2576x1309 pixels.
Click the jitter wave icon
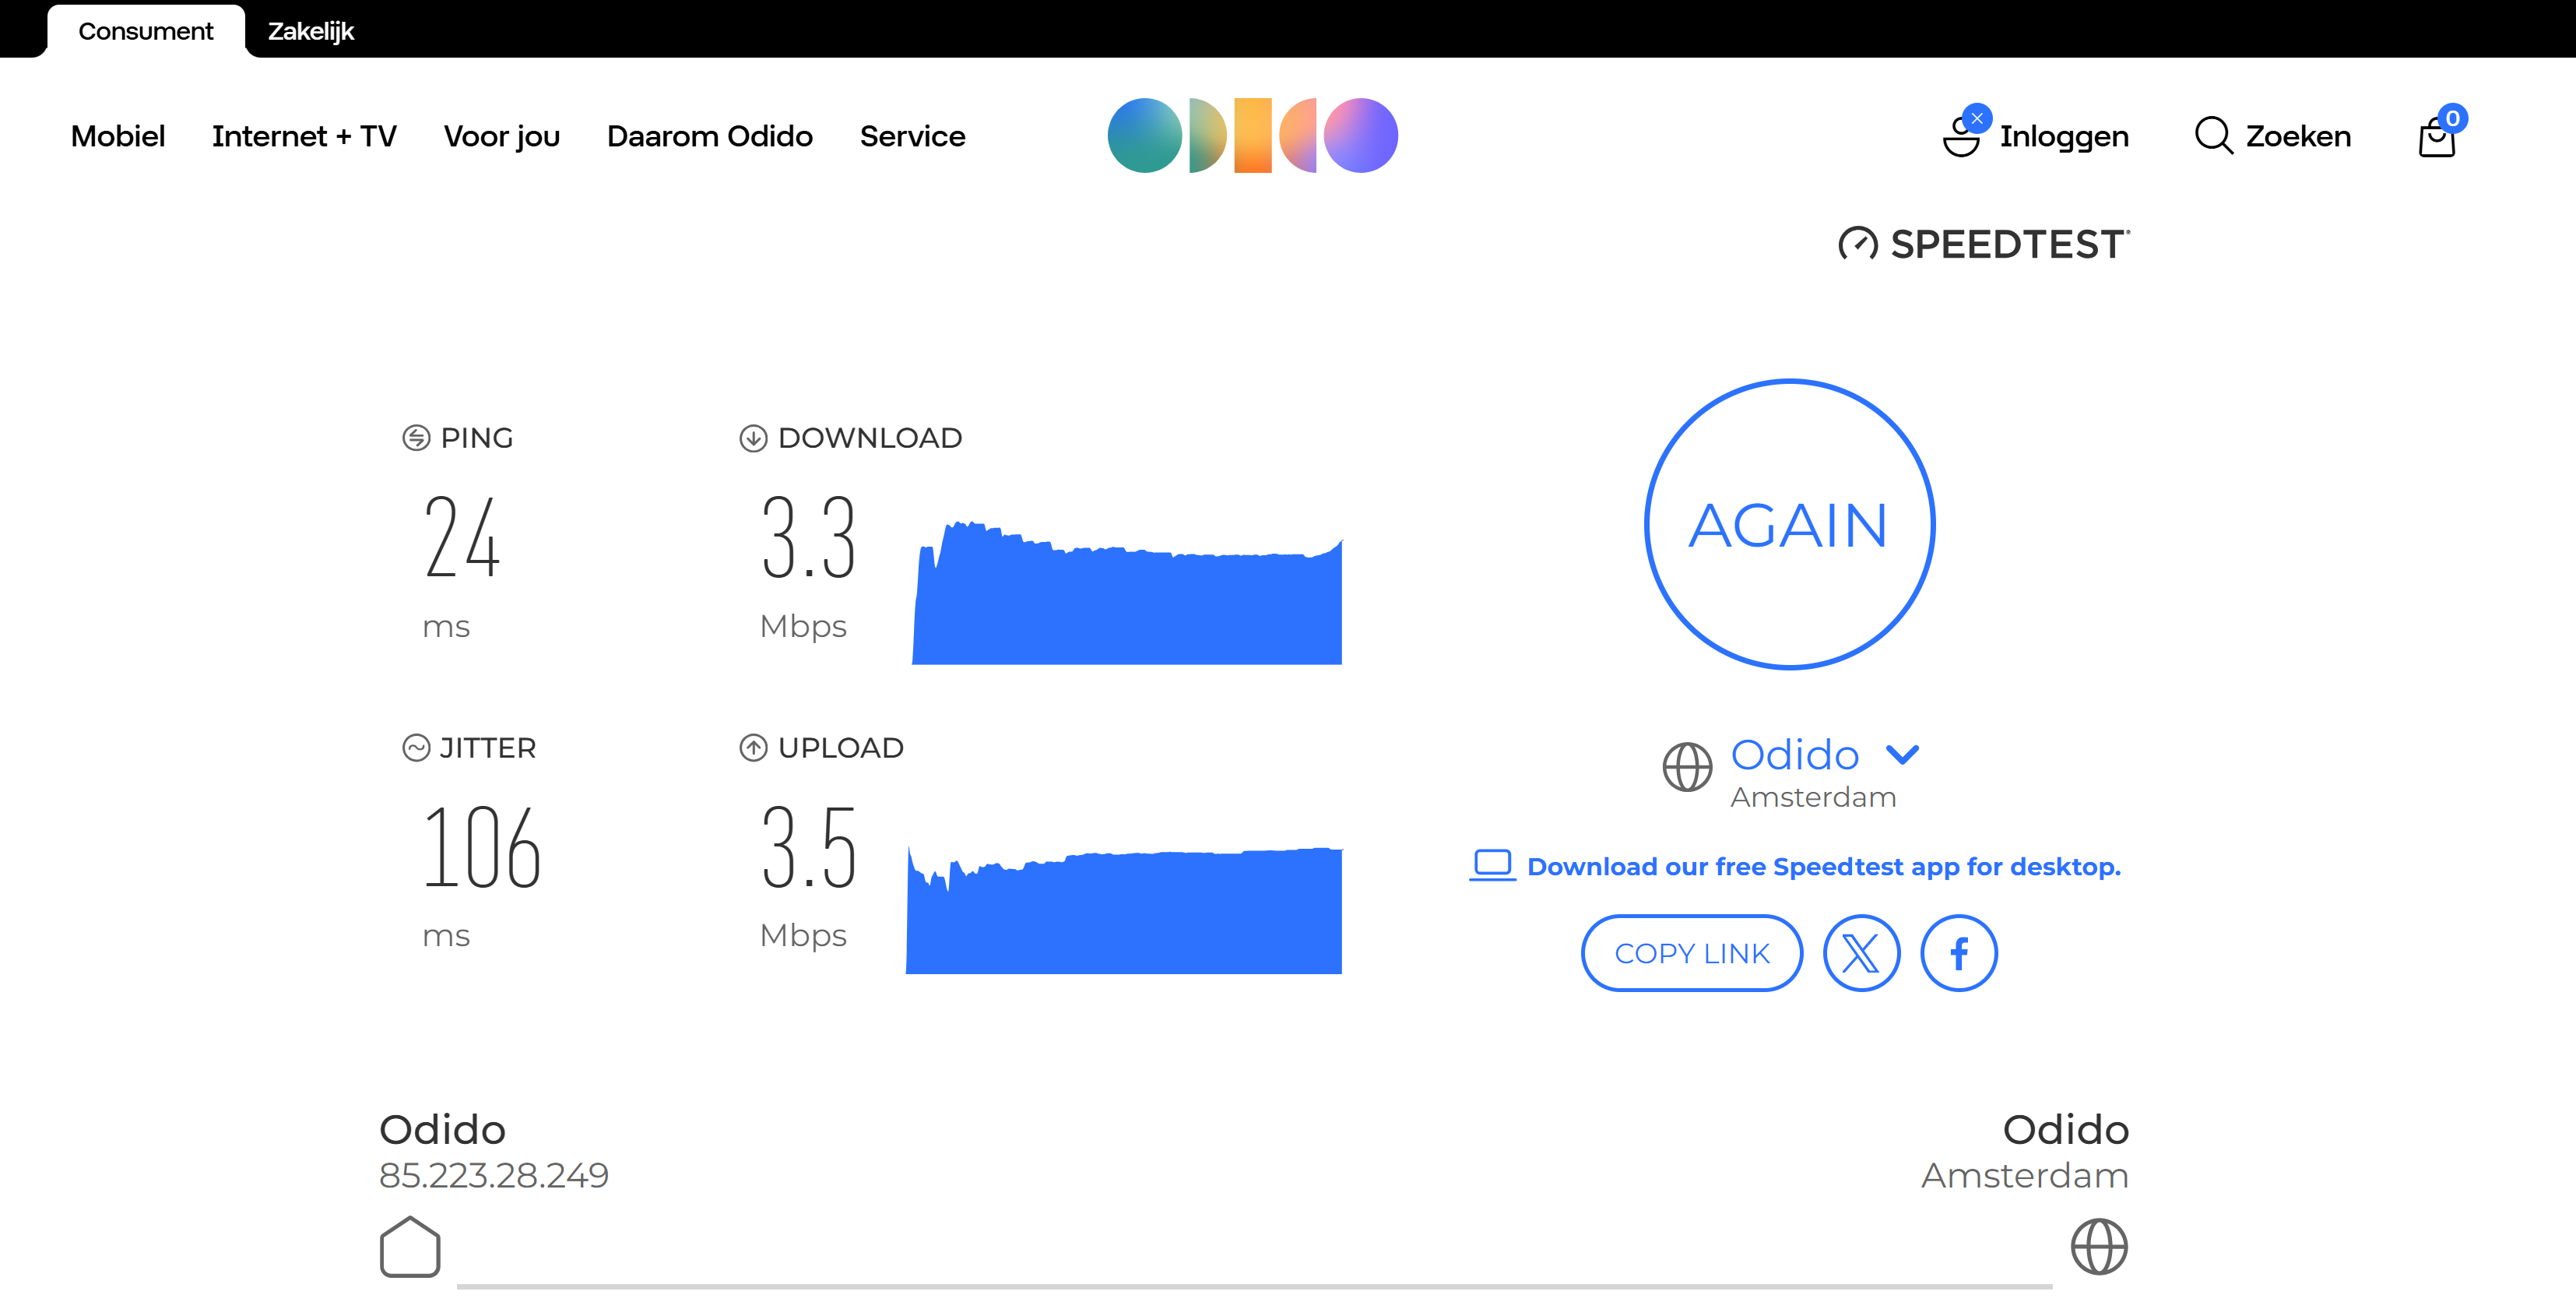pos(416,748)
